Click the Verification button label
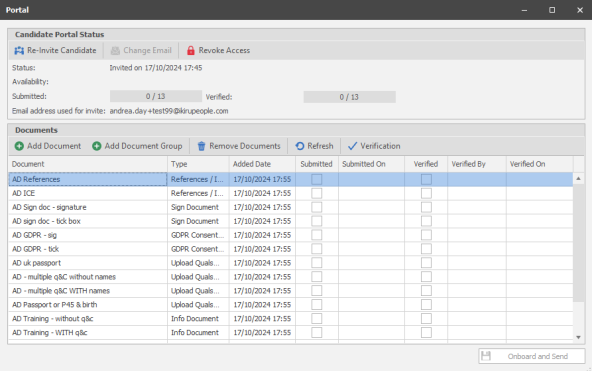The image size is (592, 371). pyautogui.click(x=380, y=146)
